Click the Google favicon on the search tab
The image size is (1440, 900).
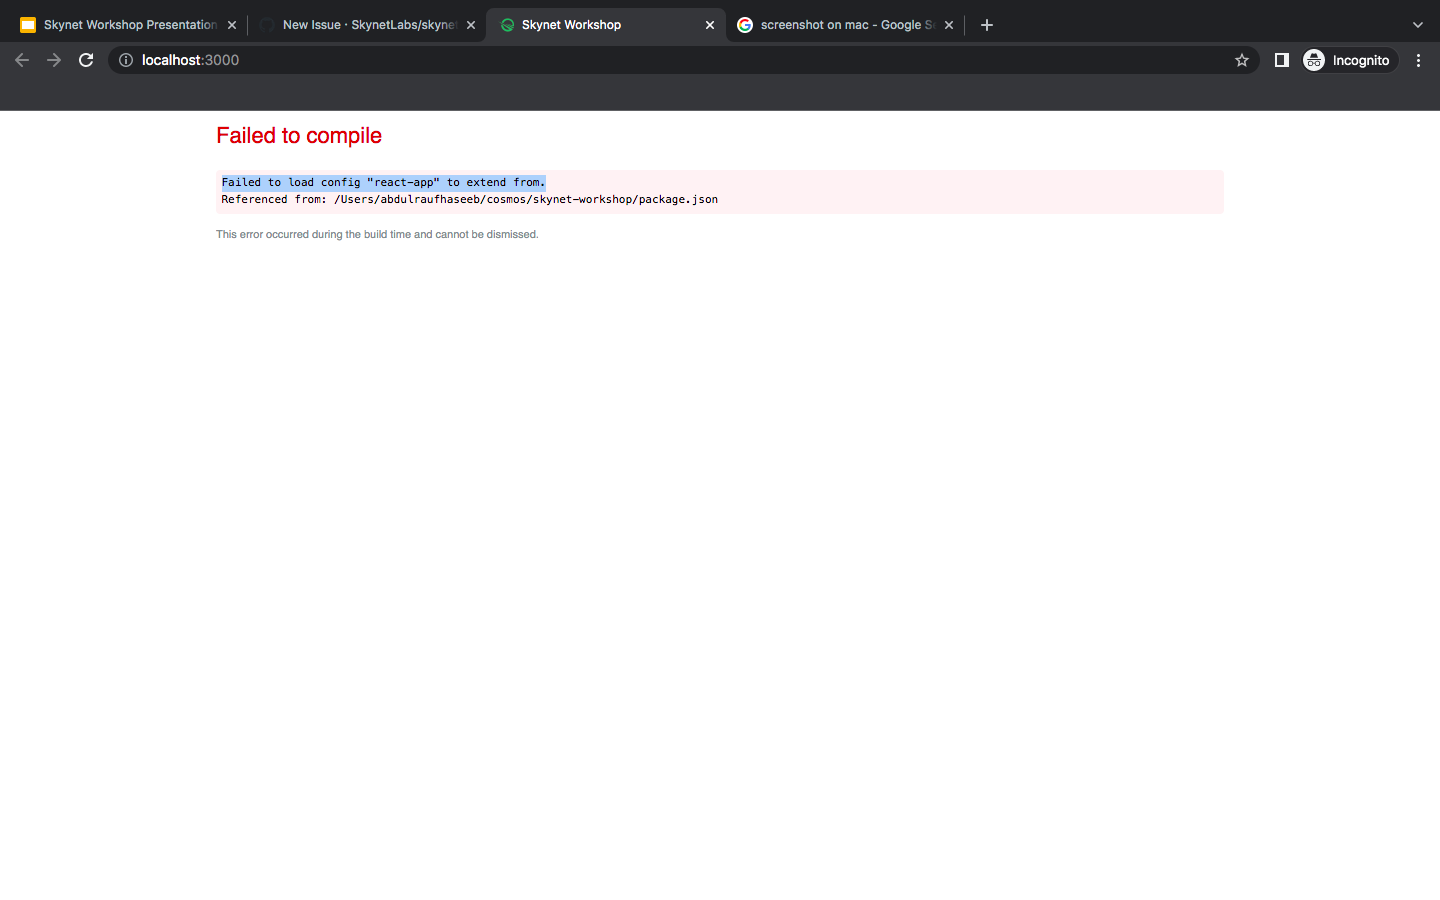pos(745,24)
